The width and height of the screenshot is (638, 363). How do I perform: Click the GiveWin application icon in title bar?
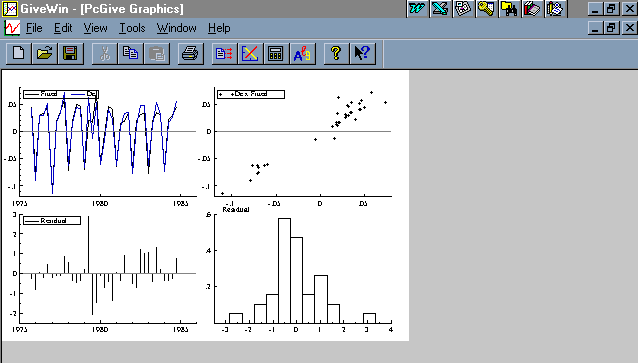pos(10,9)
